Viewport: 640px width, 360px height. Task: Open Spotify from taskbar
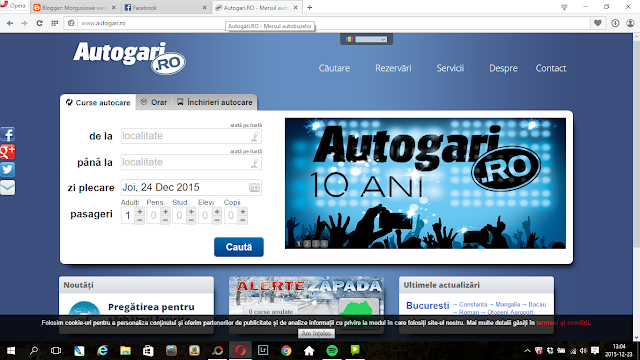click(332, 351)
